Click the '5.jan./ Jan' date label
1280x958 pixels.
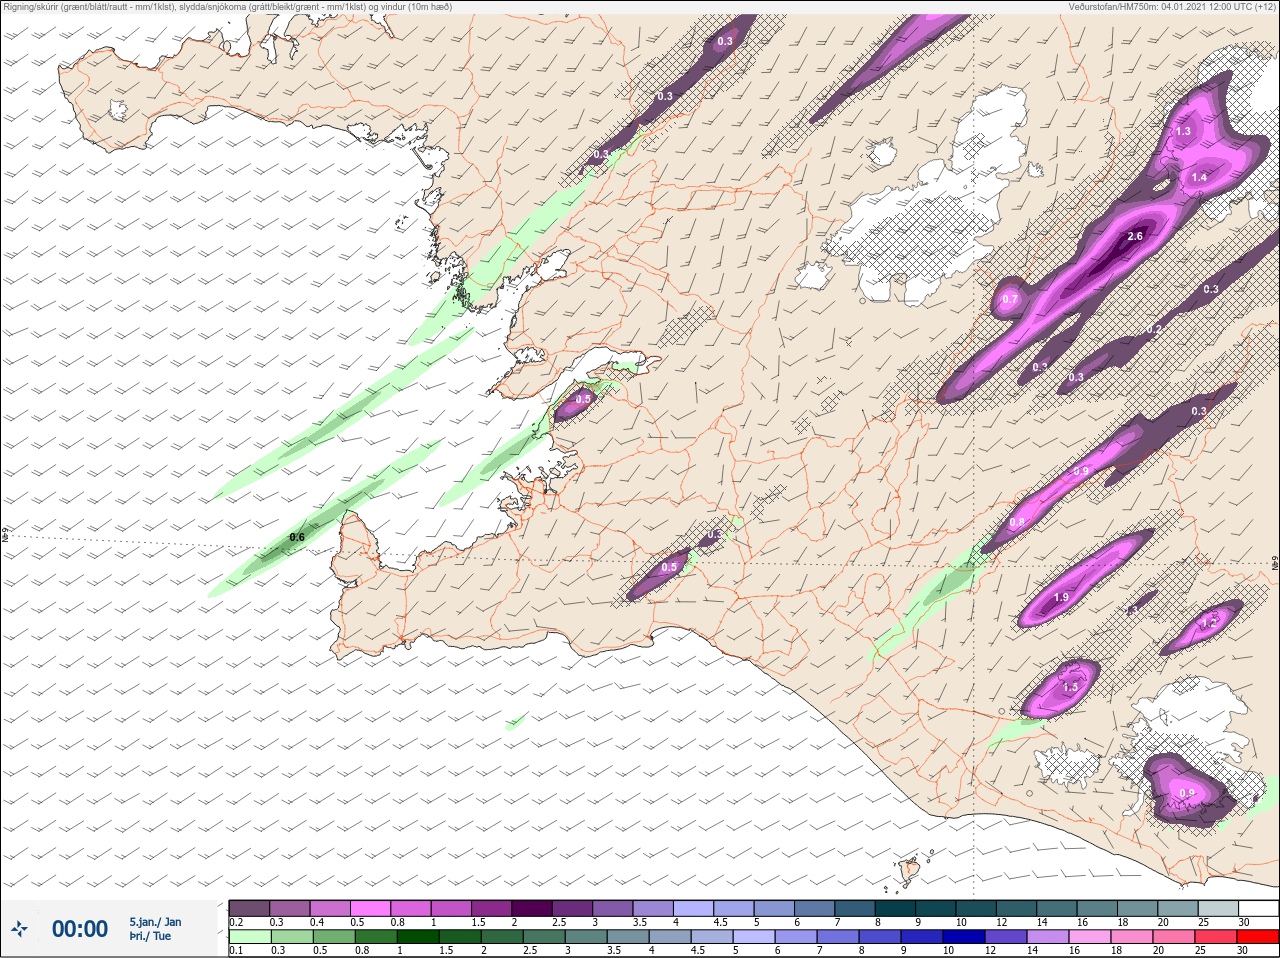pos(155,921)
